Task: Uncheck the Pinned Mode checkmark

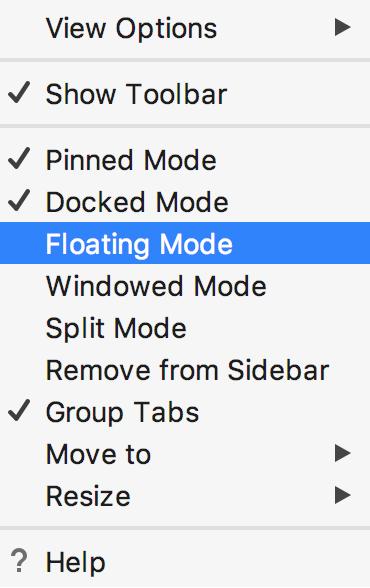Action: point(19,159)
